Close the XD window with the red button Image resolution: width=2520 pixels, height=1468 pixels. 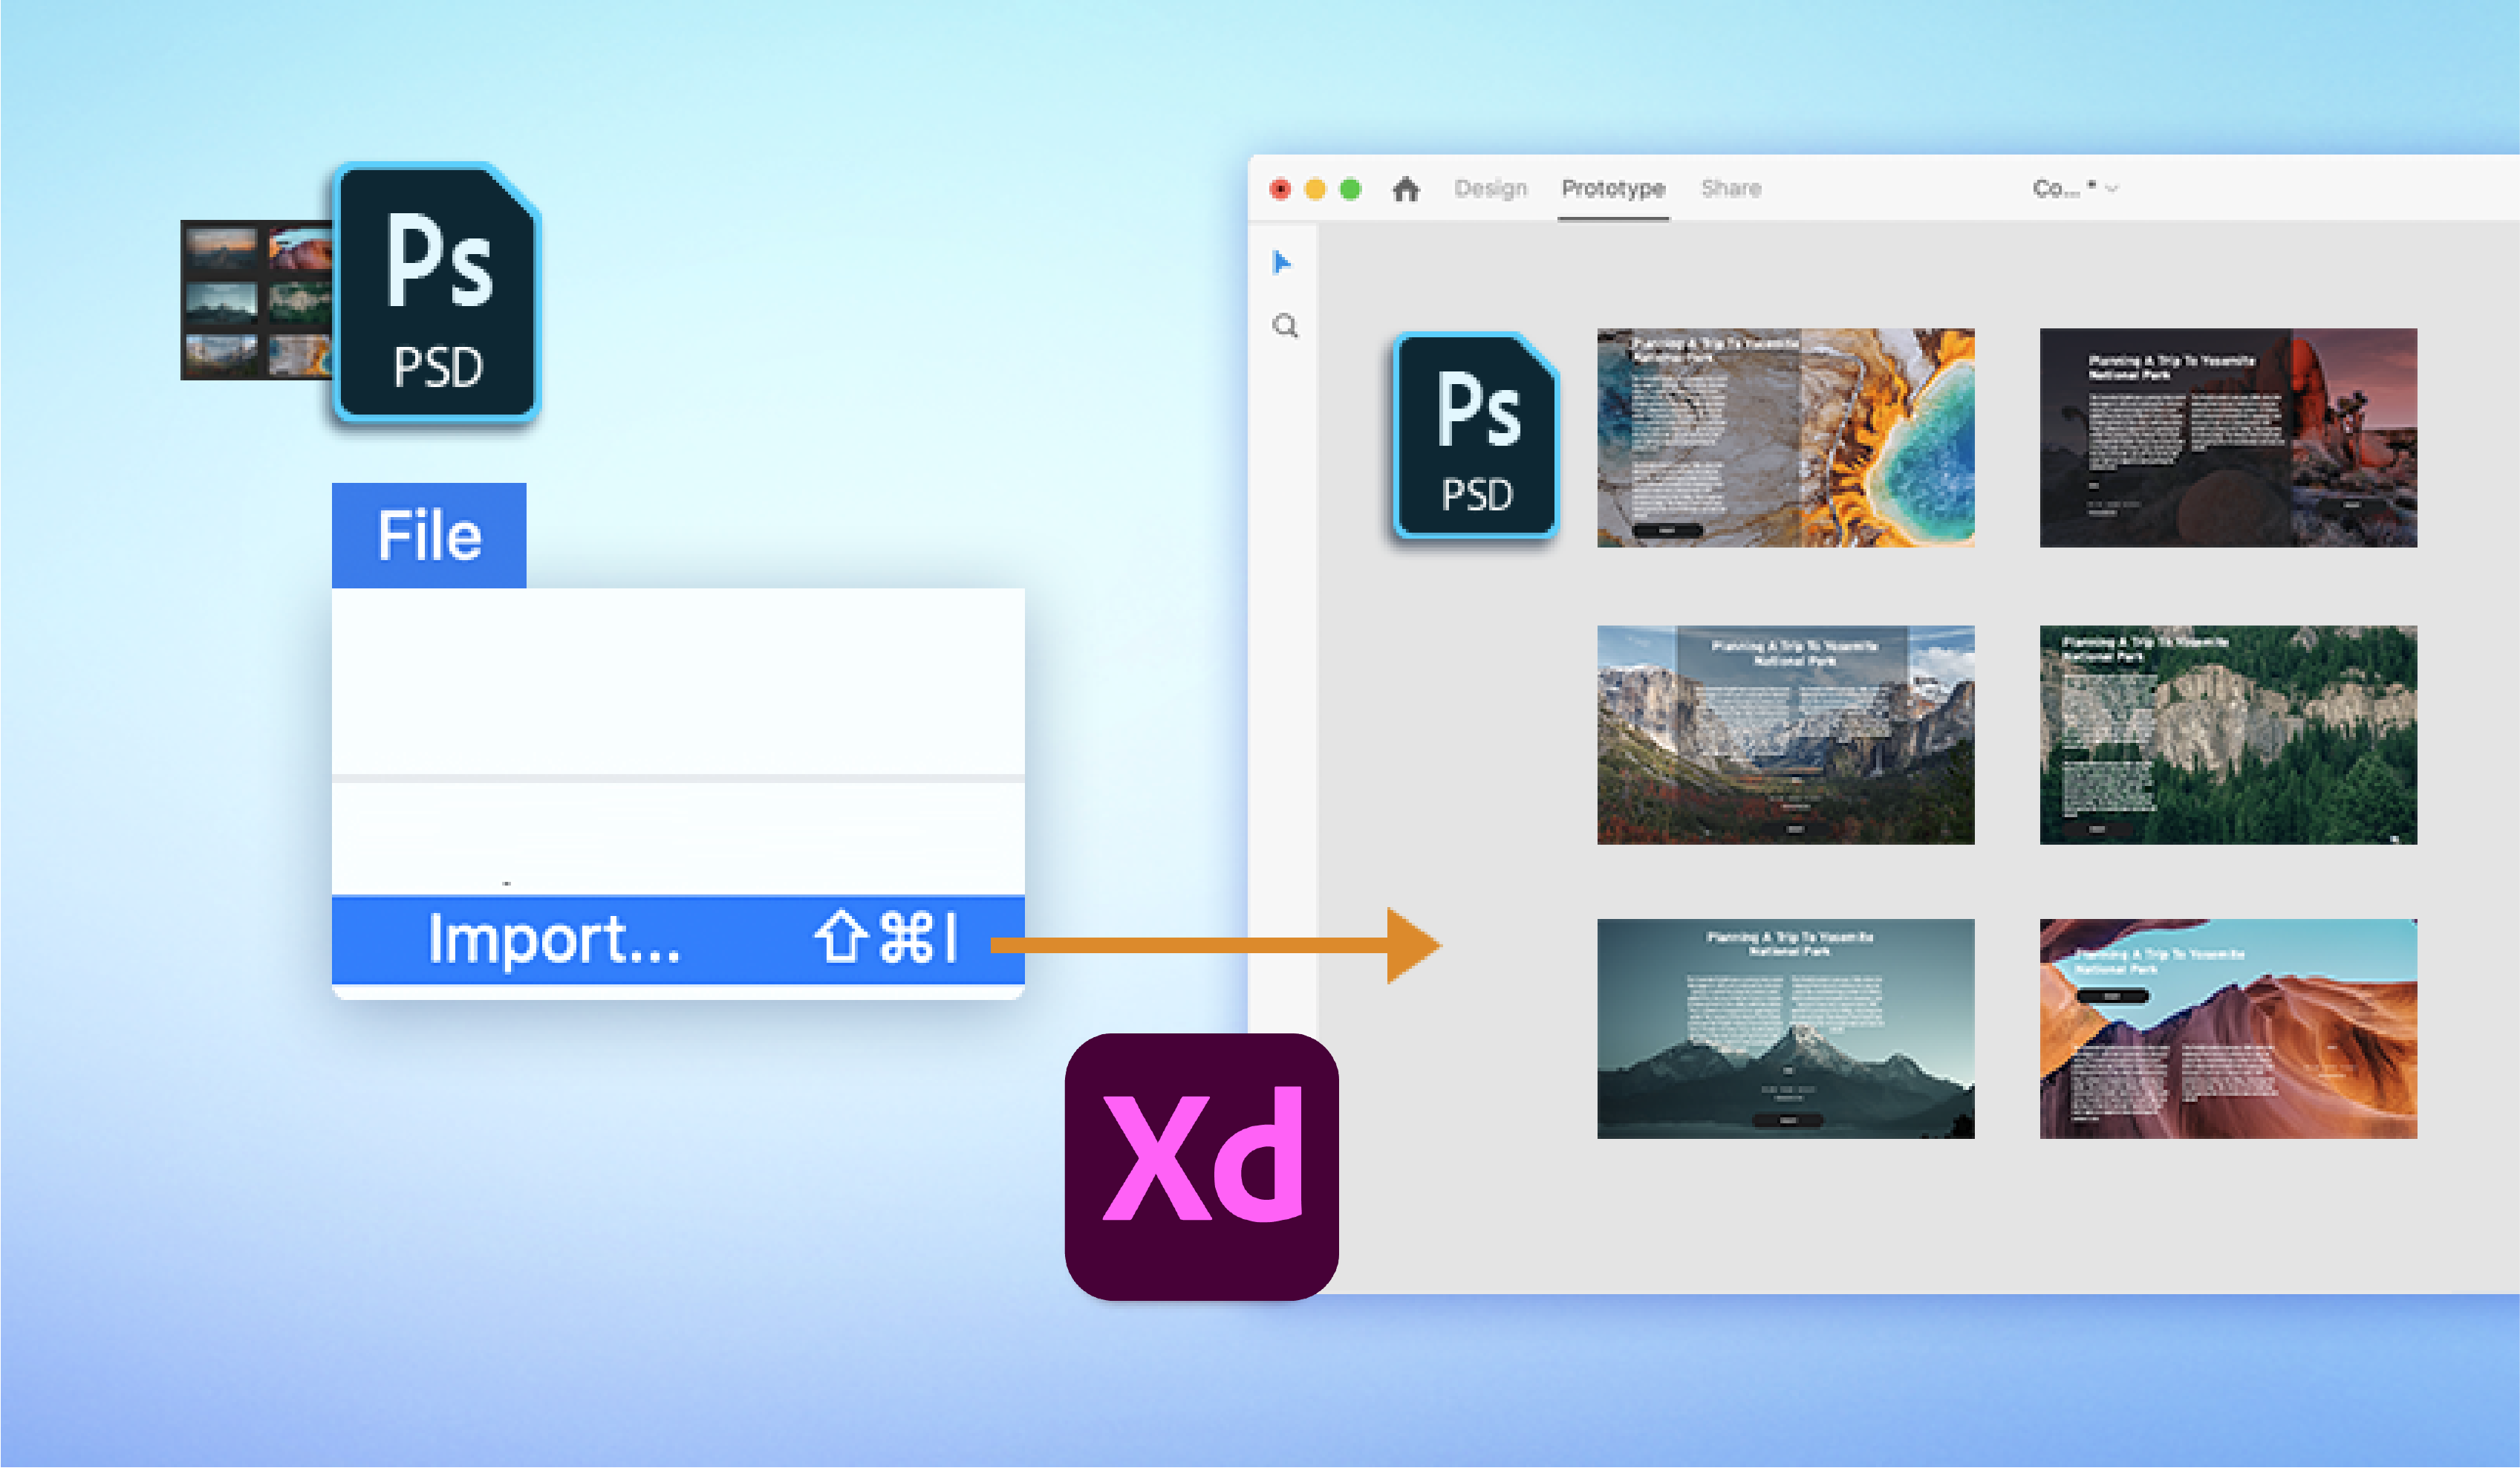(1280, 189)
